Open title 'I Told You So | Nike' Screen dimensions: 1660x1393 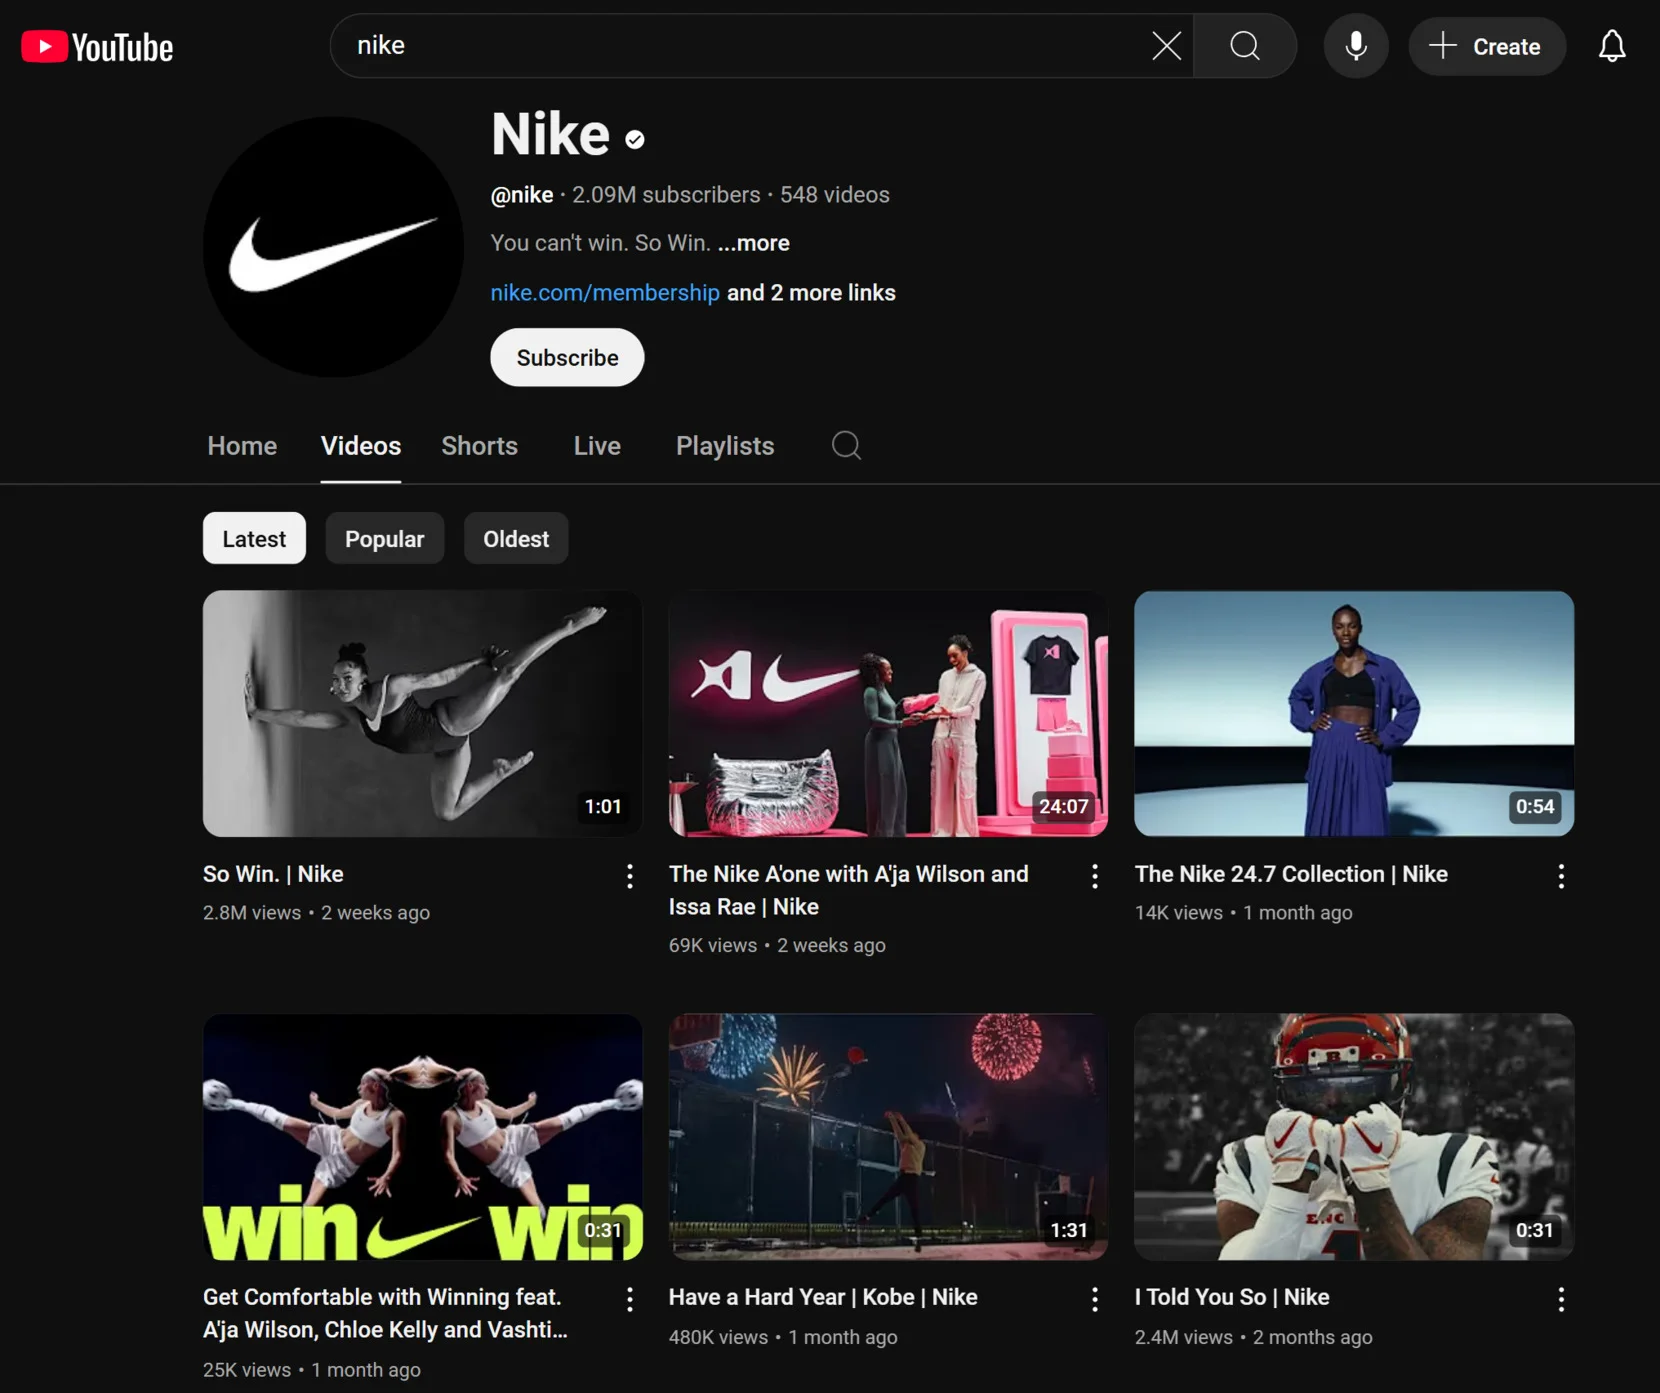click(x=1232, y=1297)
